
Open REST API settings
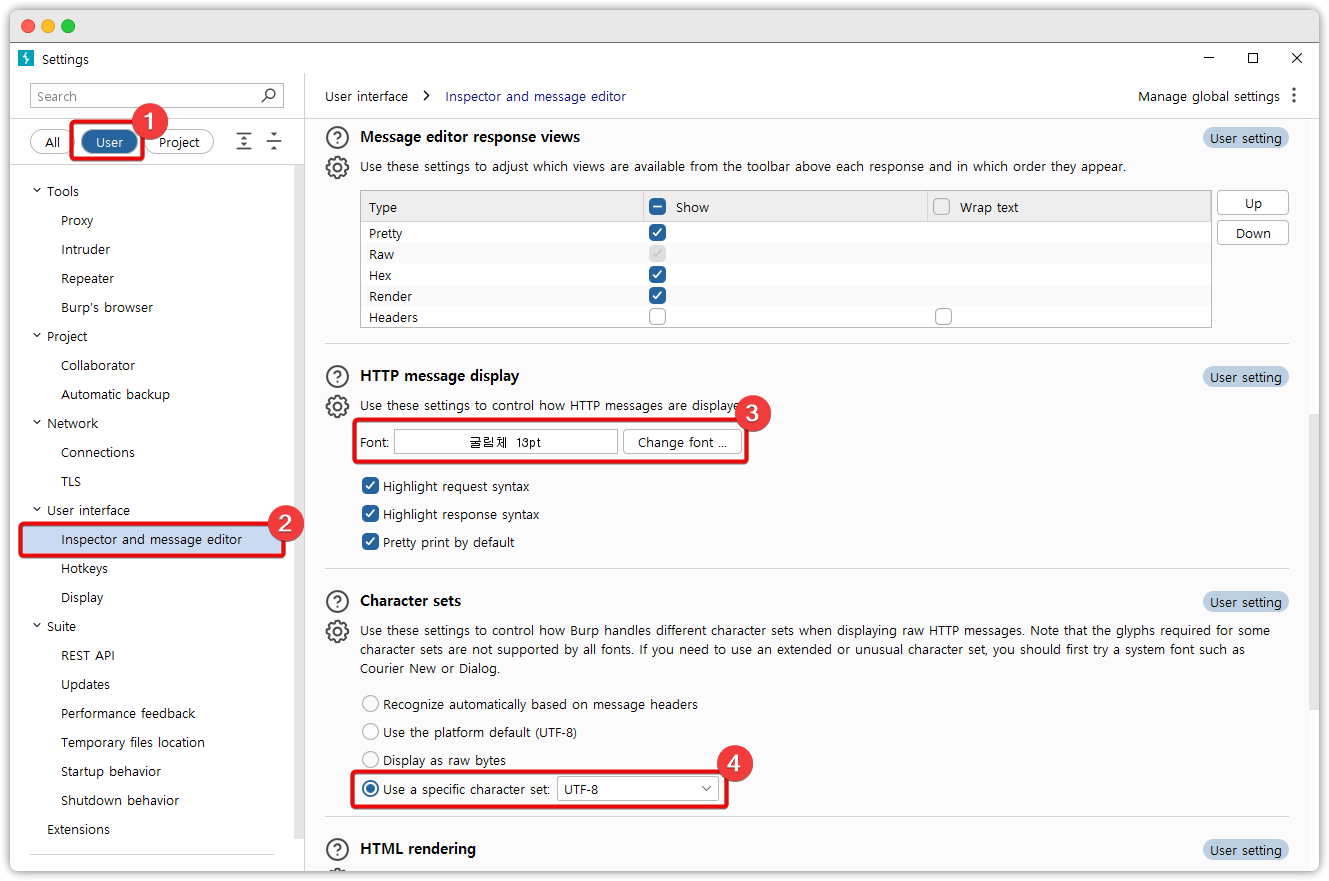tap(88, 655)
